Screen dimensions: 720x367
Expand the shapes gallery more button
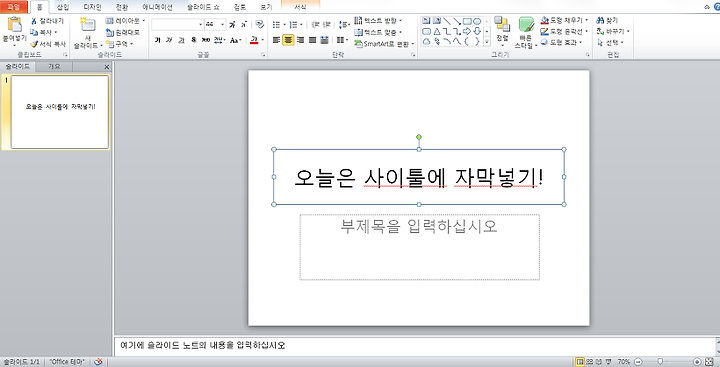pos(487,42)
